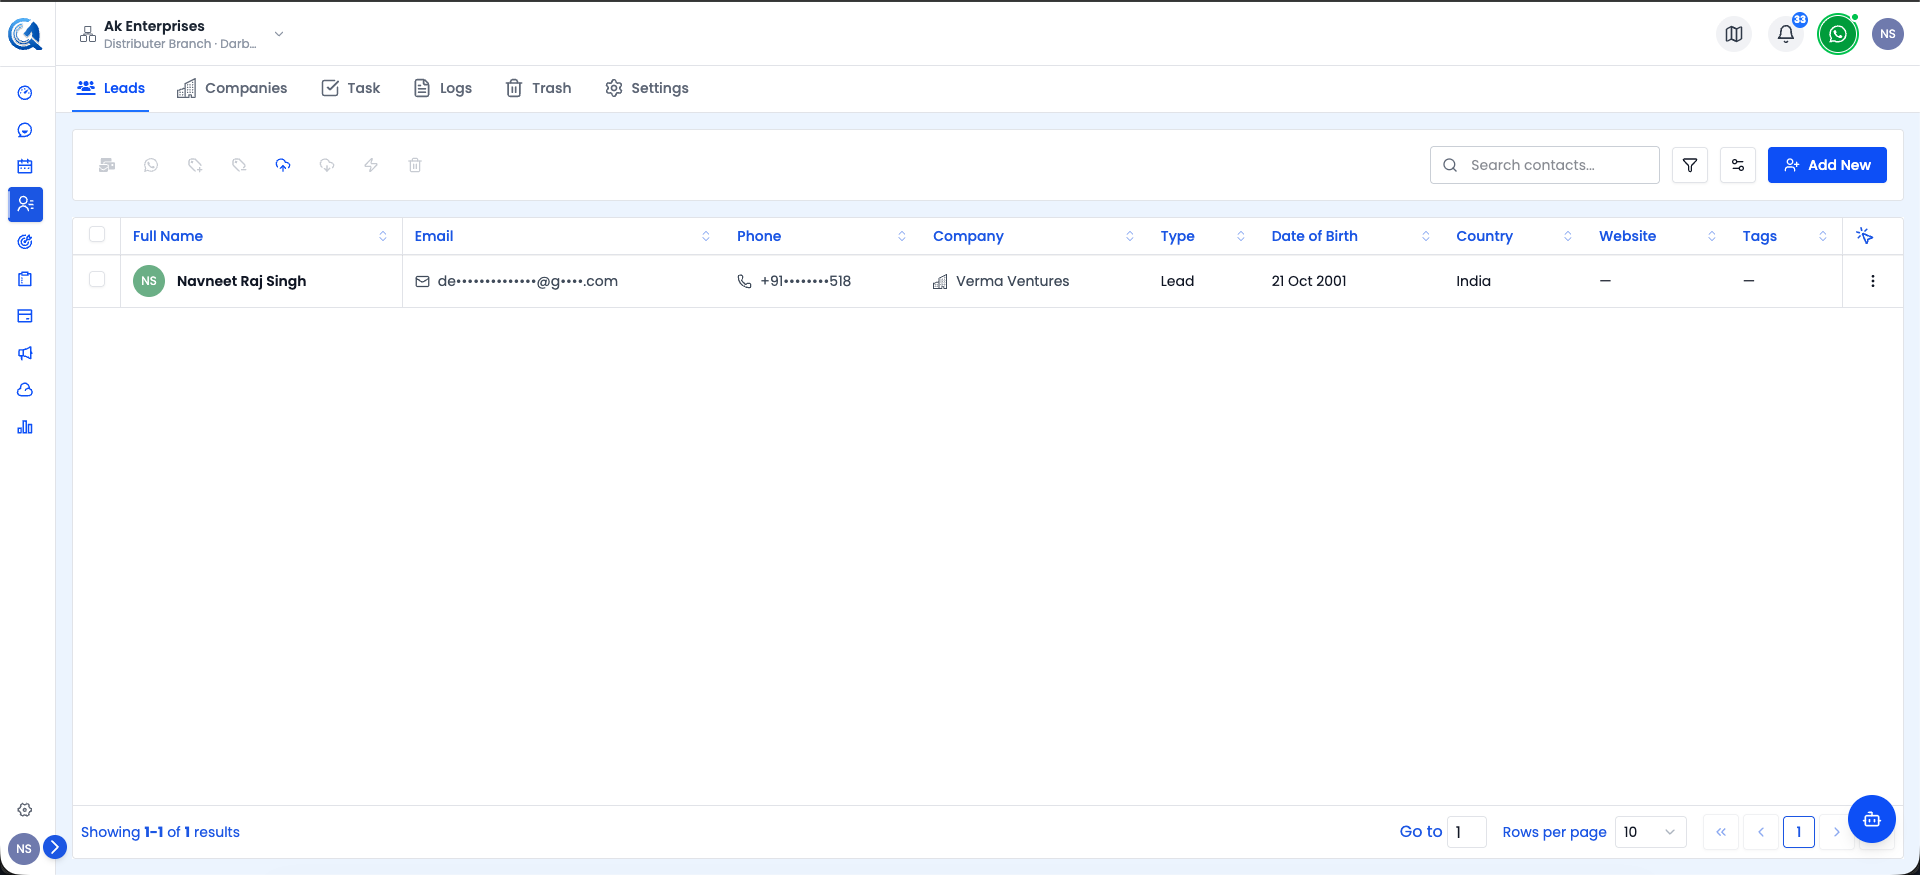Open the Rows per page dropdown
1920x875 pixels.
point(1650,832)
